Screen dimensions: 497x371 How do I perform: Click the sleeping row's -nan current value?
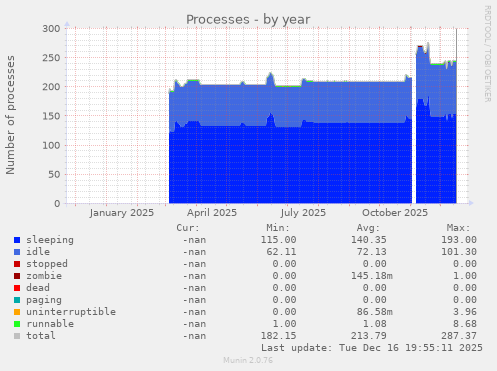tap(194, 240)
